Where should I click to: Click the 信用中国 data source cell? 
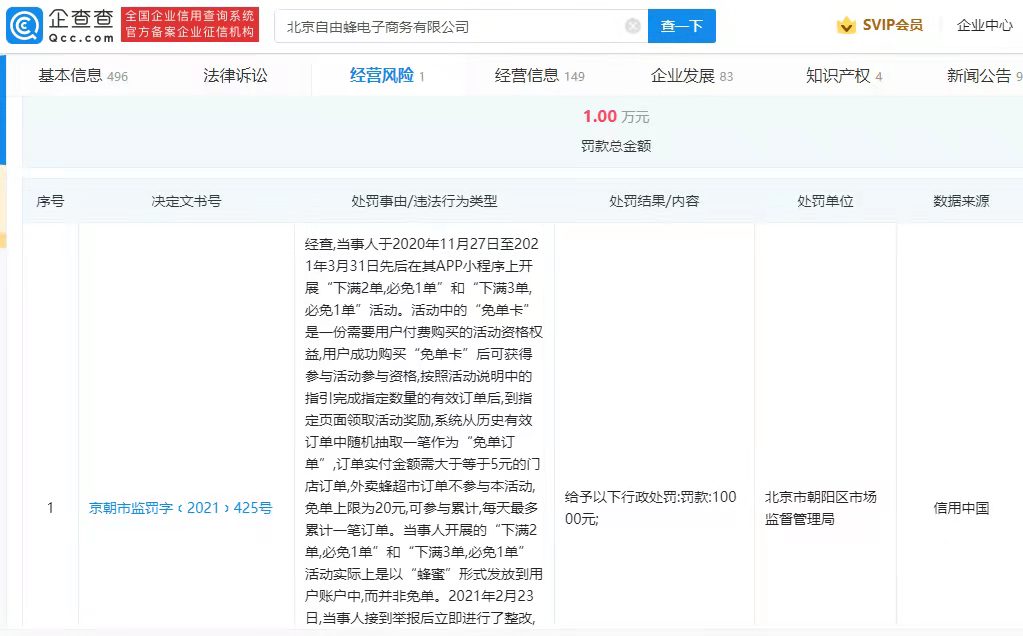[961, 507]
